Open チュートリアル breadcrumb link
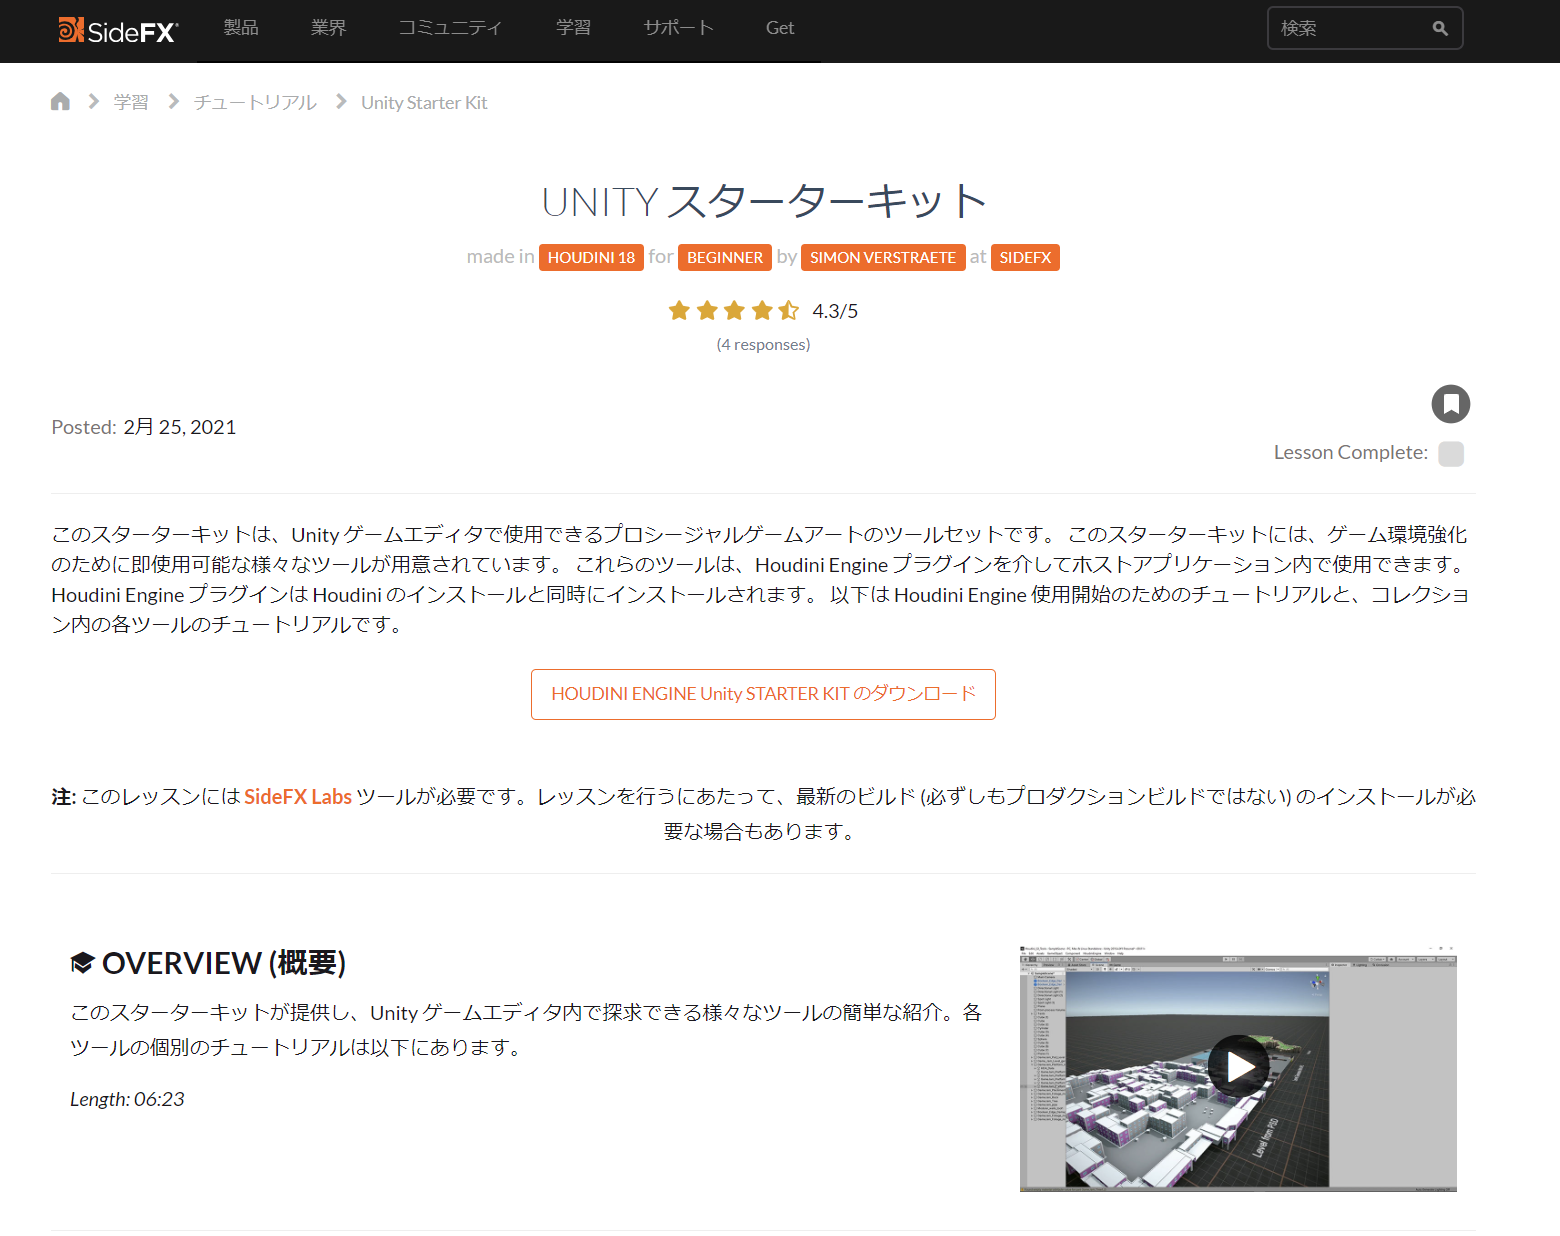 pyautogui.click(x=255, y=102)
